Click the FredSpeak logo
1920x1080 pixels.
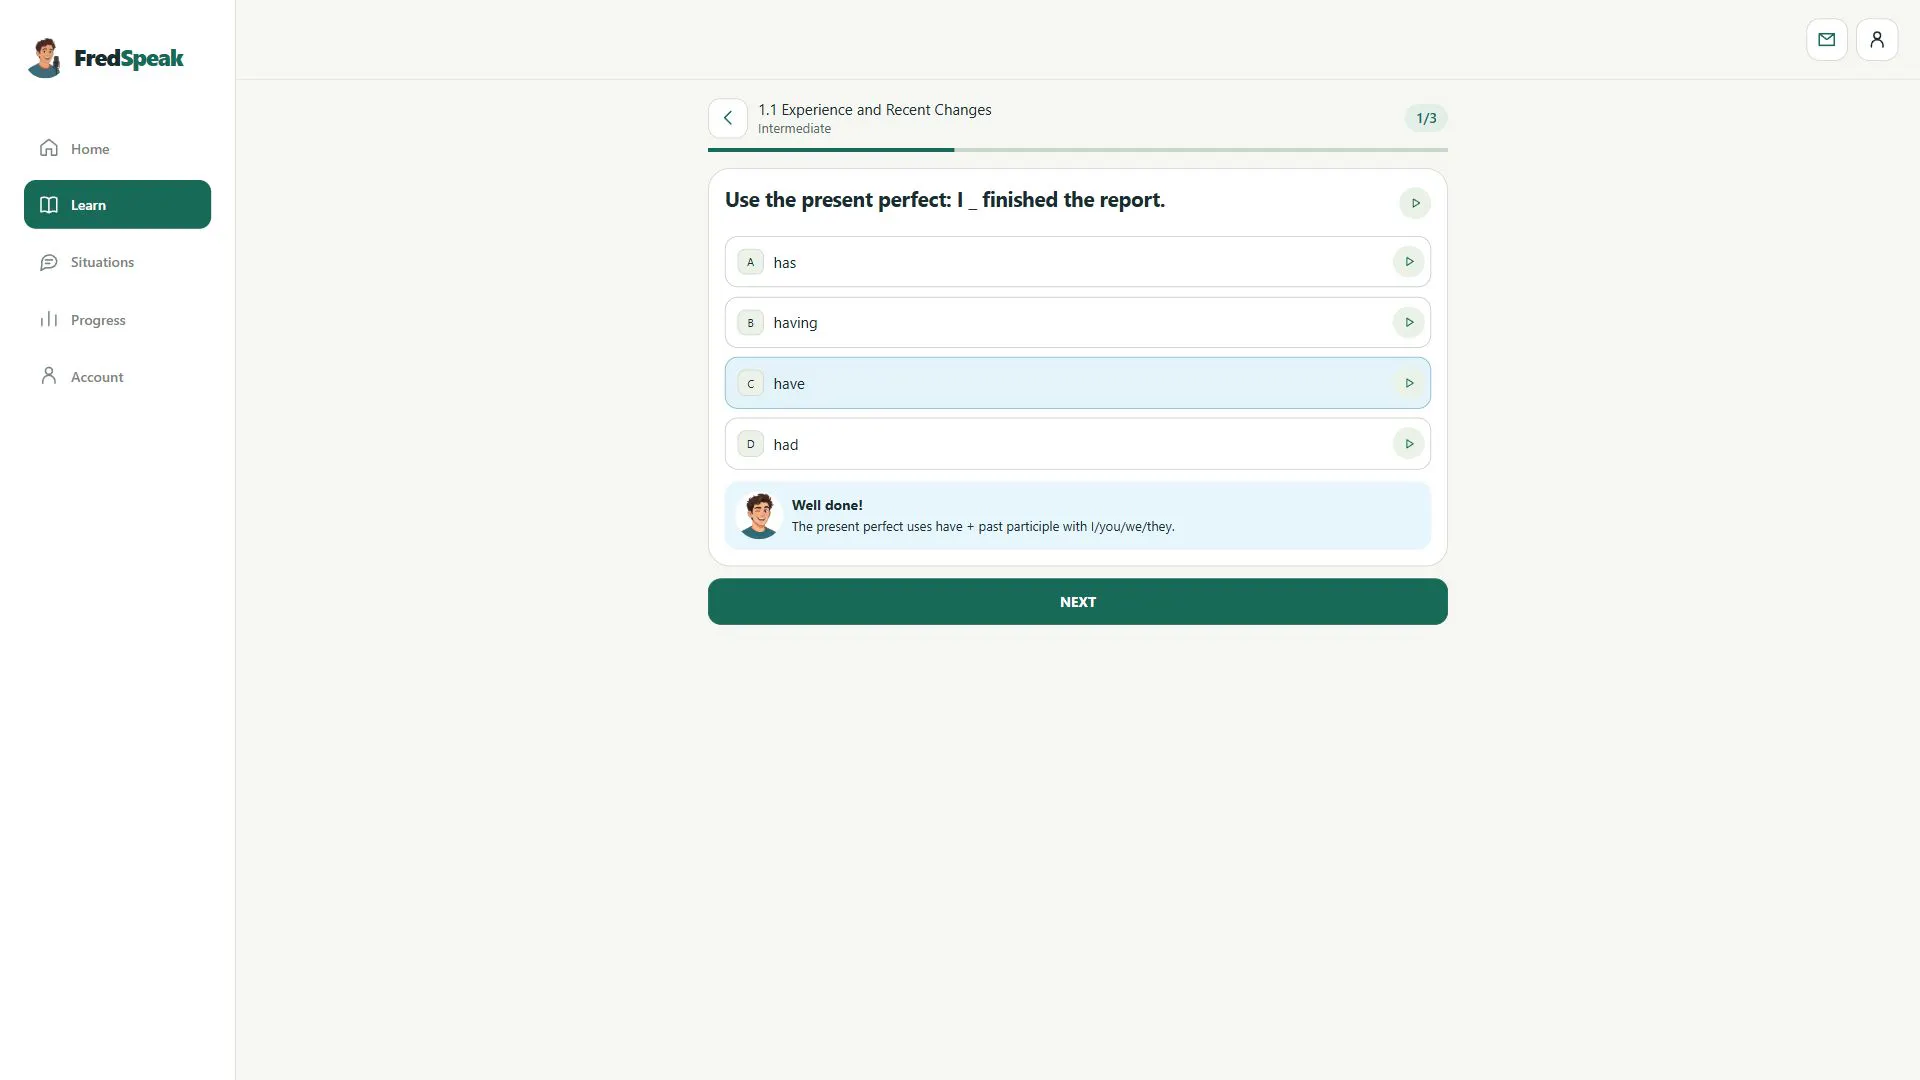[106, 58]
